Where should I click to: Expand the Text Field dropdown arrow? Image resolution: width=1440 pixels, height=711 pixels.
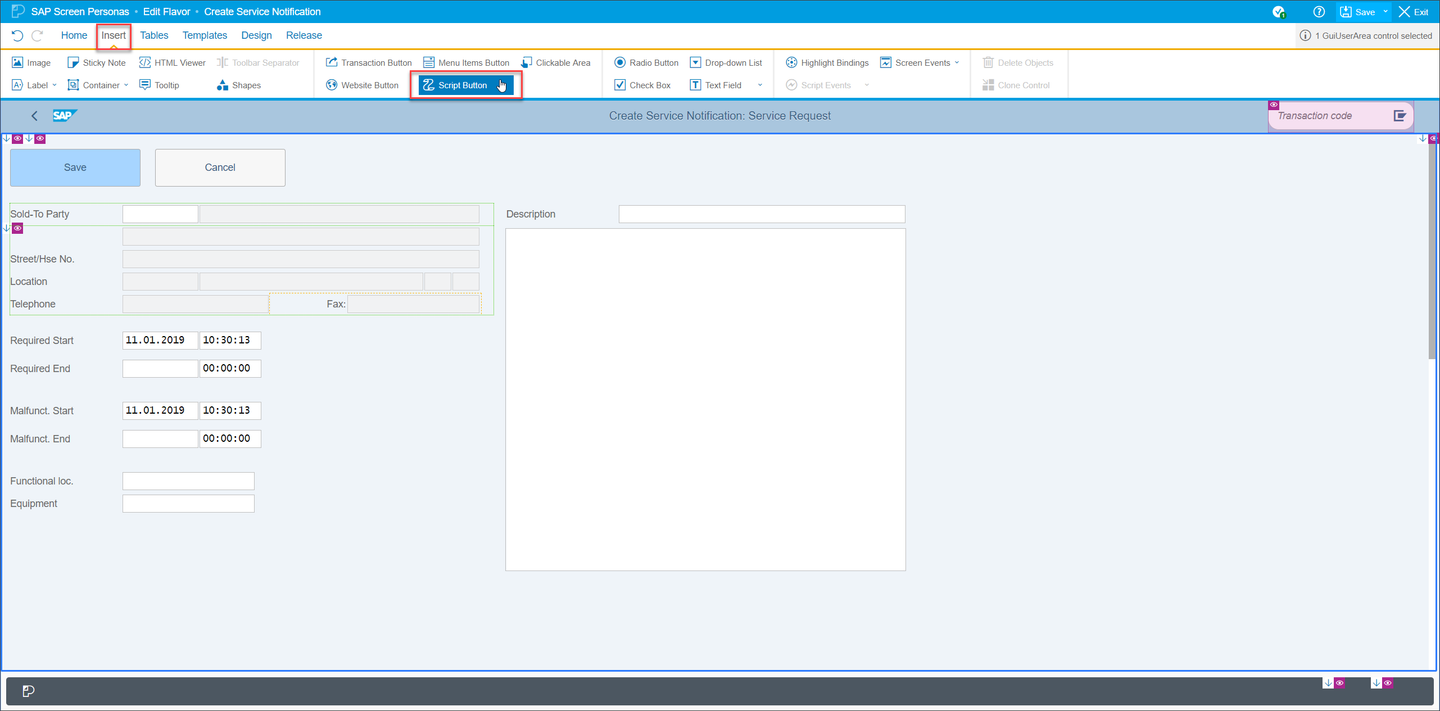point(760,85)
